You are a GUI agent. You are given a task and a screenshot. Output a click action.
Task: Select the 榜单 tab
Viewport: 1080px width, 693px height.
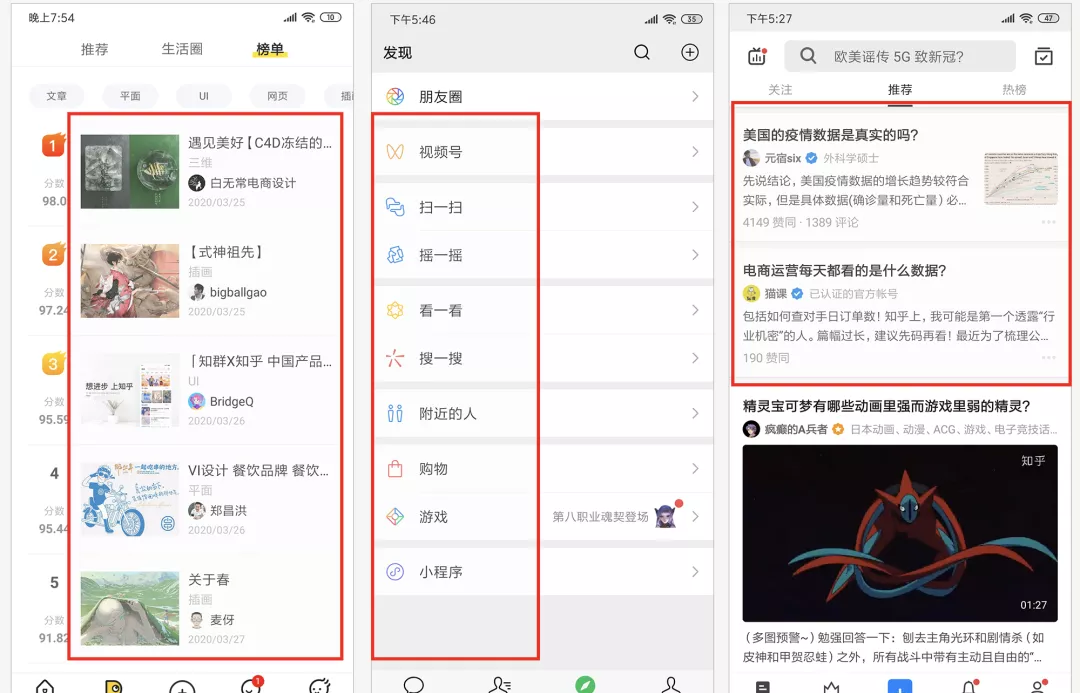pyautogui.click(x=269, y=49)
